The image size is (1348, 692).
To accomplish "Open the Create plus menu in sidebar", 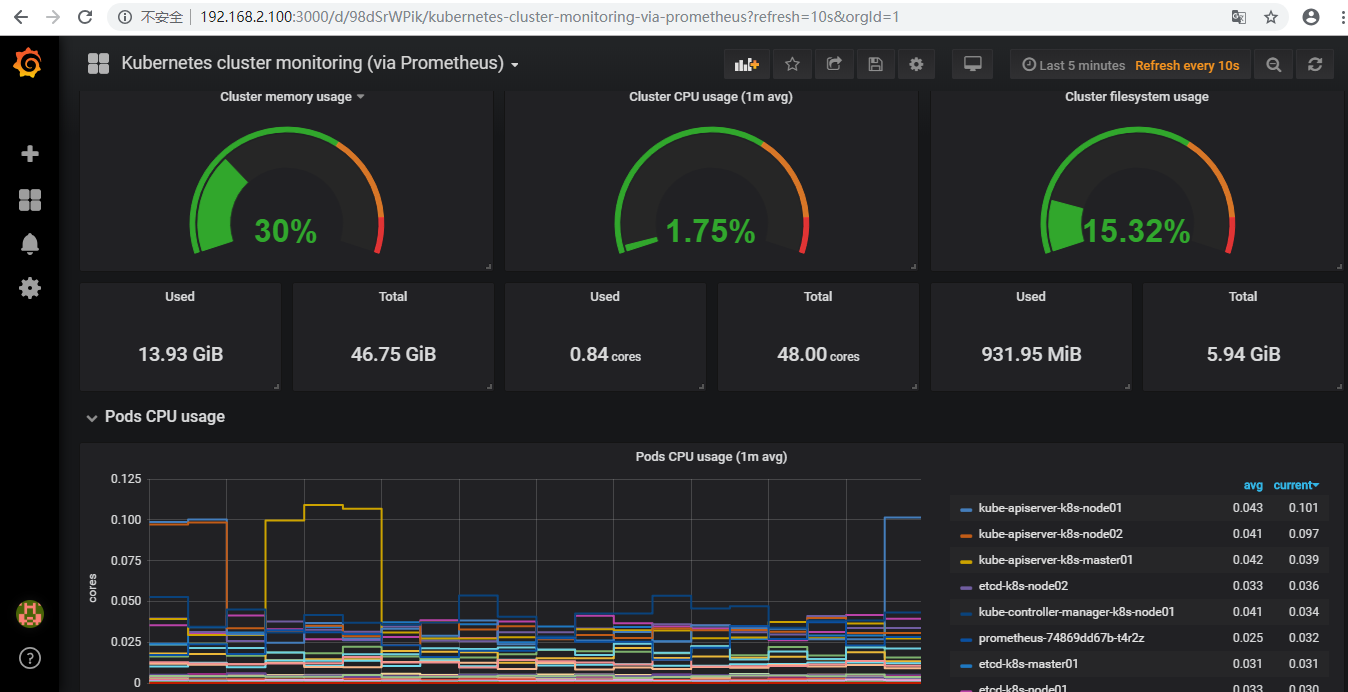I will [x=30, y=154].
